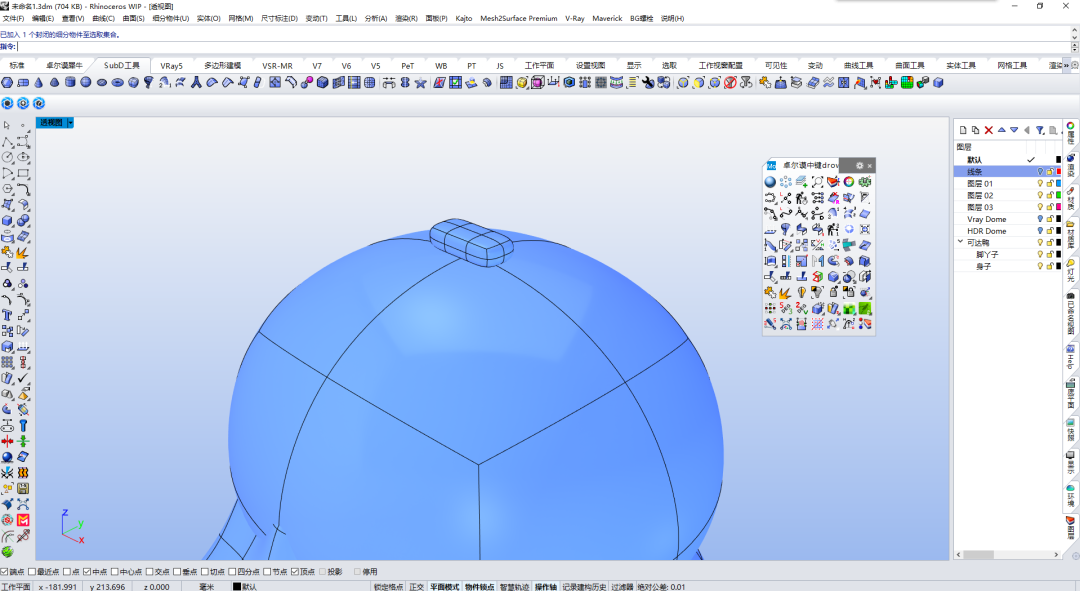Show more toolbar tabs with double chevron
This screenshot has width=1080, height=591.
[1066, 65]
